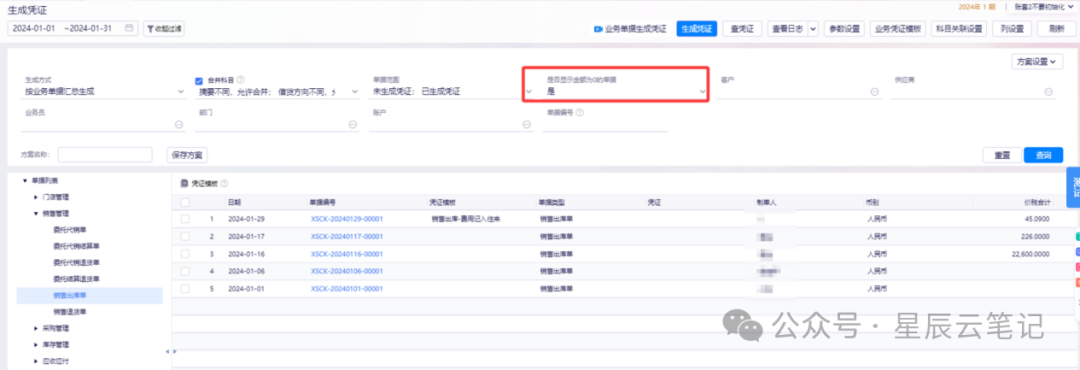Check the row for XSCK-20240106-00001
This screenshot has height=370, width=1080.
point(185,271)
